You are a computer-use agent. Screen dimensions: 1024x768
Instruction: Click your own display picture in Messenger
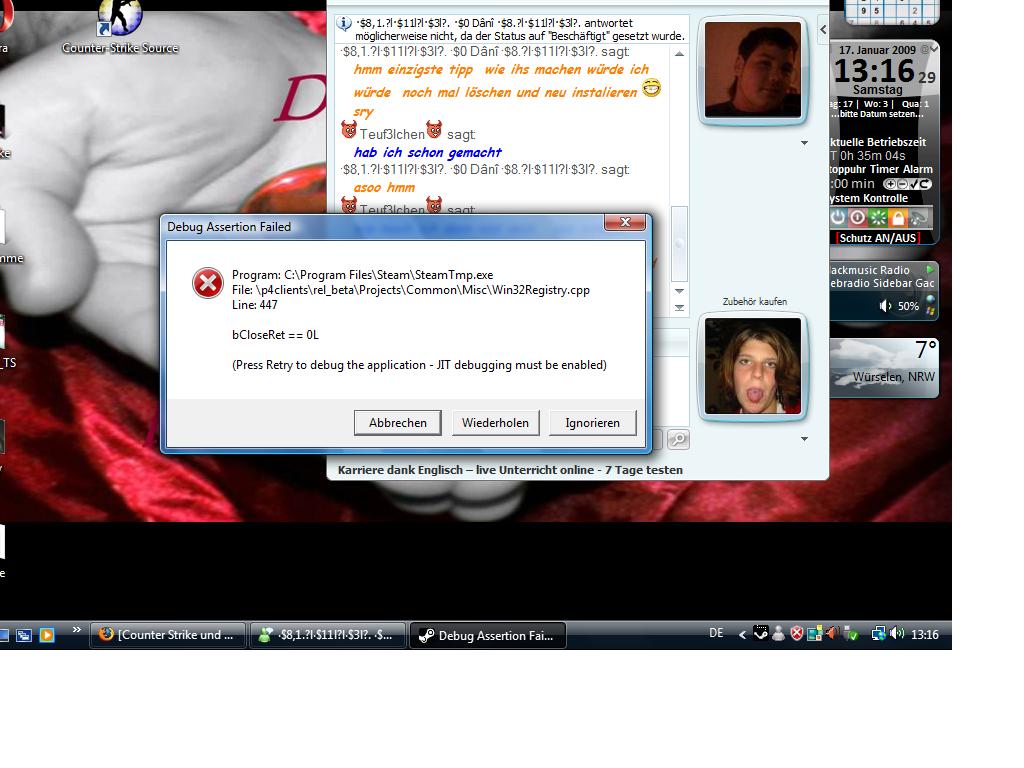752,366
